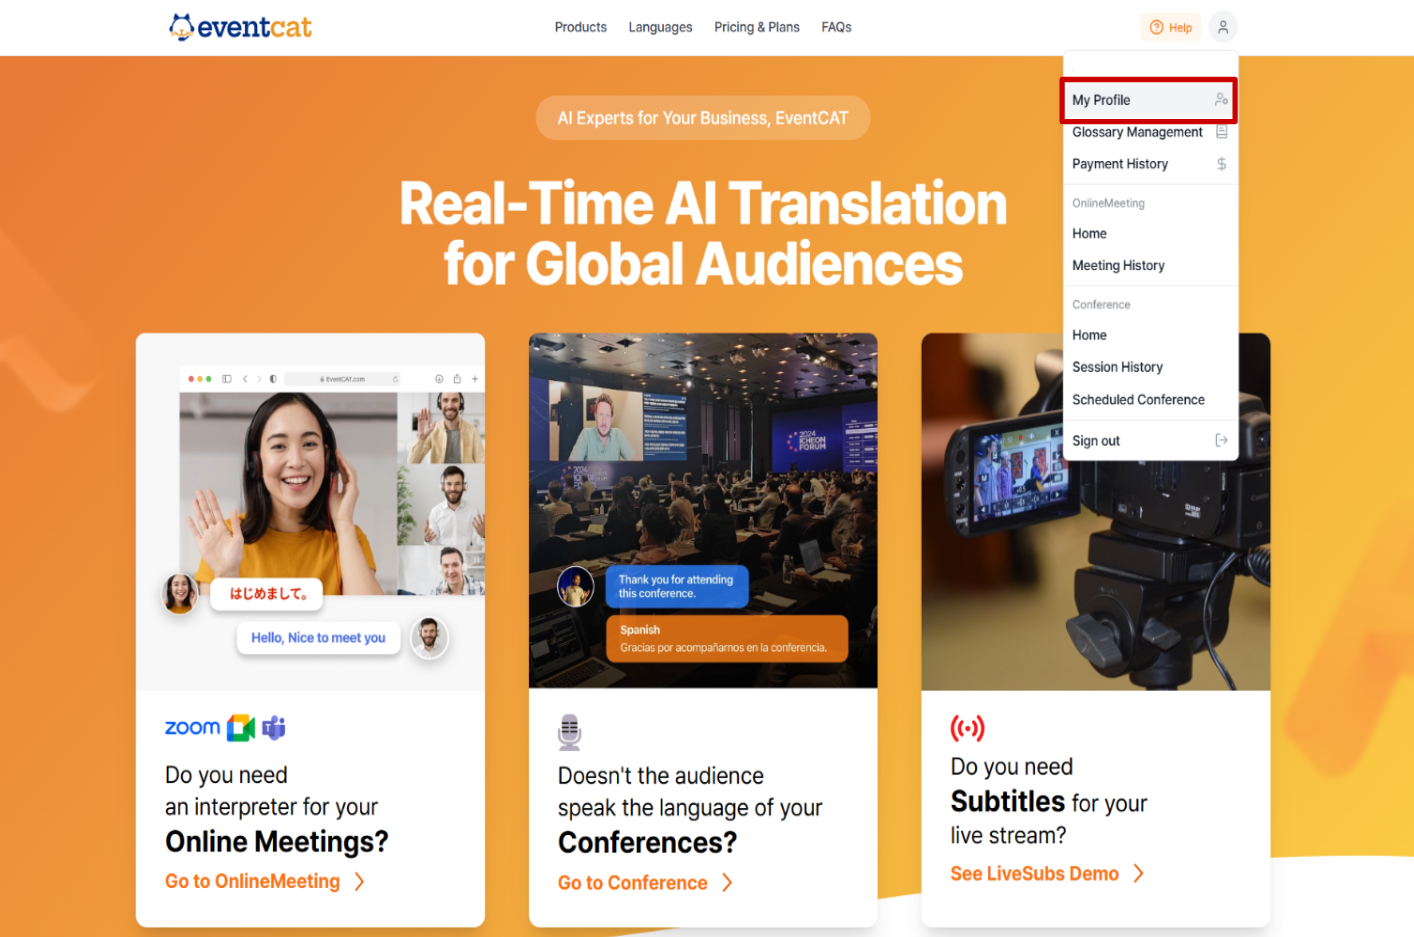This screenshot has width=1414, height=937.
Task: Click the sign out arrow icon
Action: [x=1221, y=440]
